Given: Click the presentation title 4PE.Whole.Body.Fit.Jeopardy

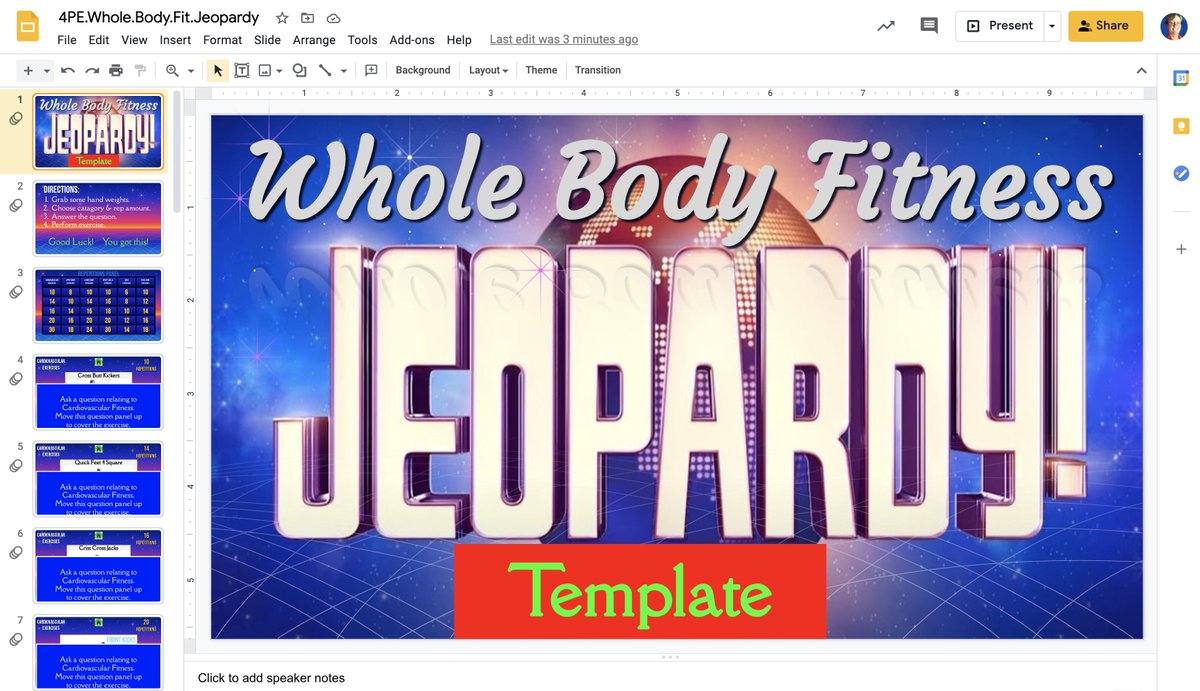Looking at the screenshot, I should (x=159, y=18).
